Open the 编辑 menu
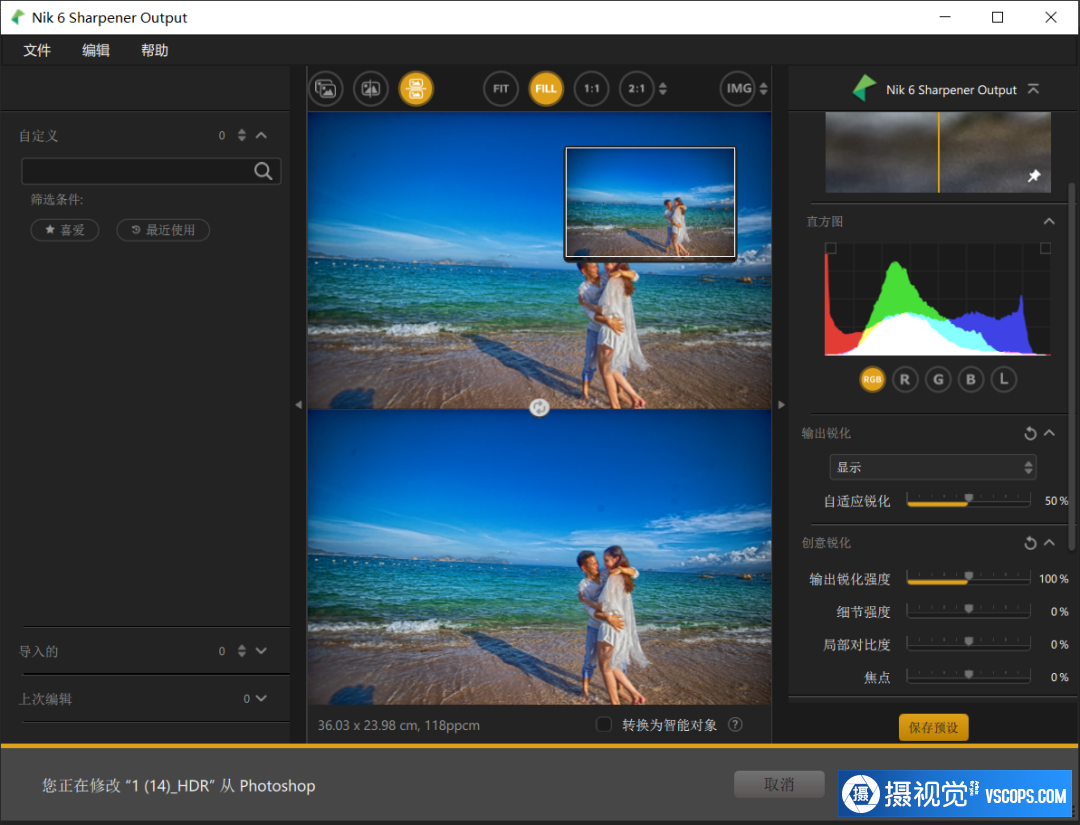This screenshot has height=825, width=1080. click(x=96, y=50)
